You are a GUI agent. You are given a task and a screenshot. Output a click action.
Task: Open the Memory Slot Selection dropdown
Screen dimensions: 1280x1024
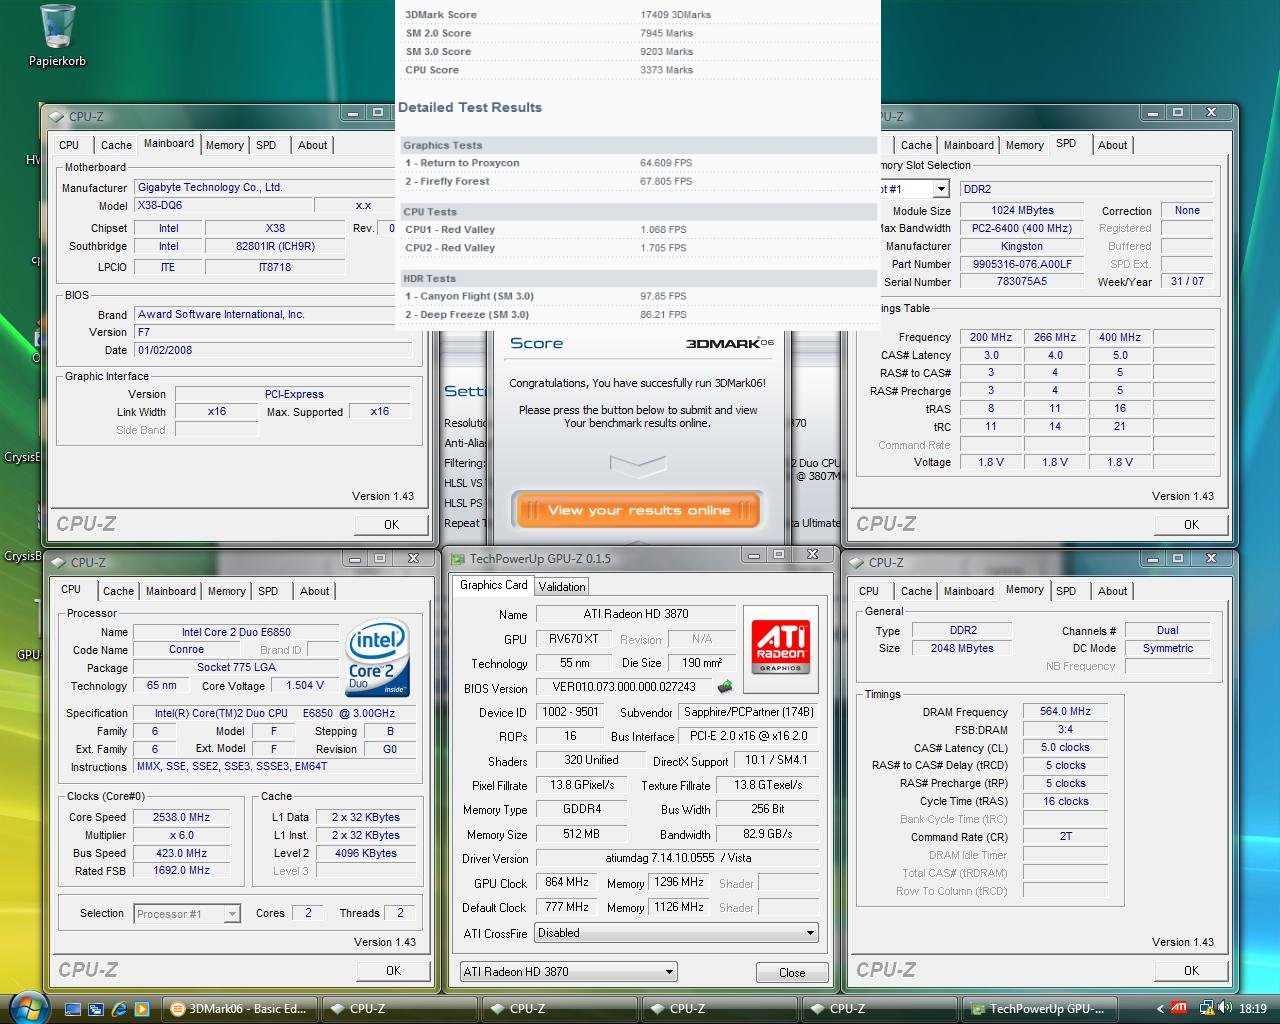coord(940,189)
